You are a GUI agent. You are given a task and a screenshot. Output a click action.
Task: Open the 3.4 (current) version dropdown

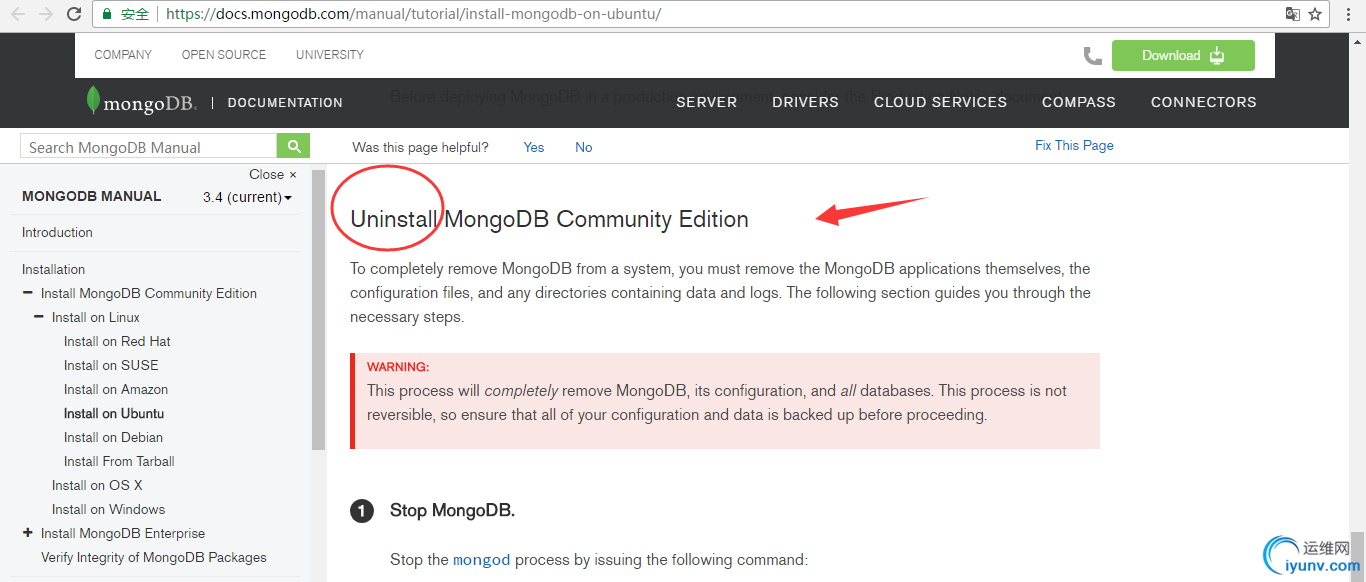[x=247, y=197]
